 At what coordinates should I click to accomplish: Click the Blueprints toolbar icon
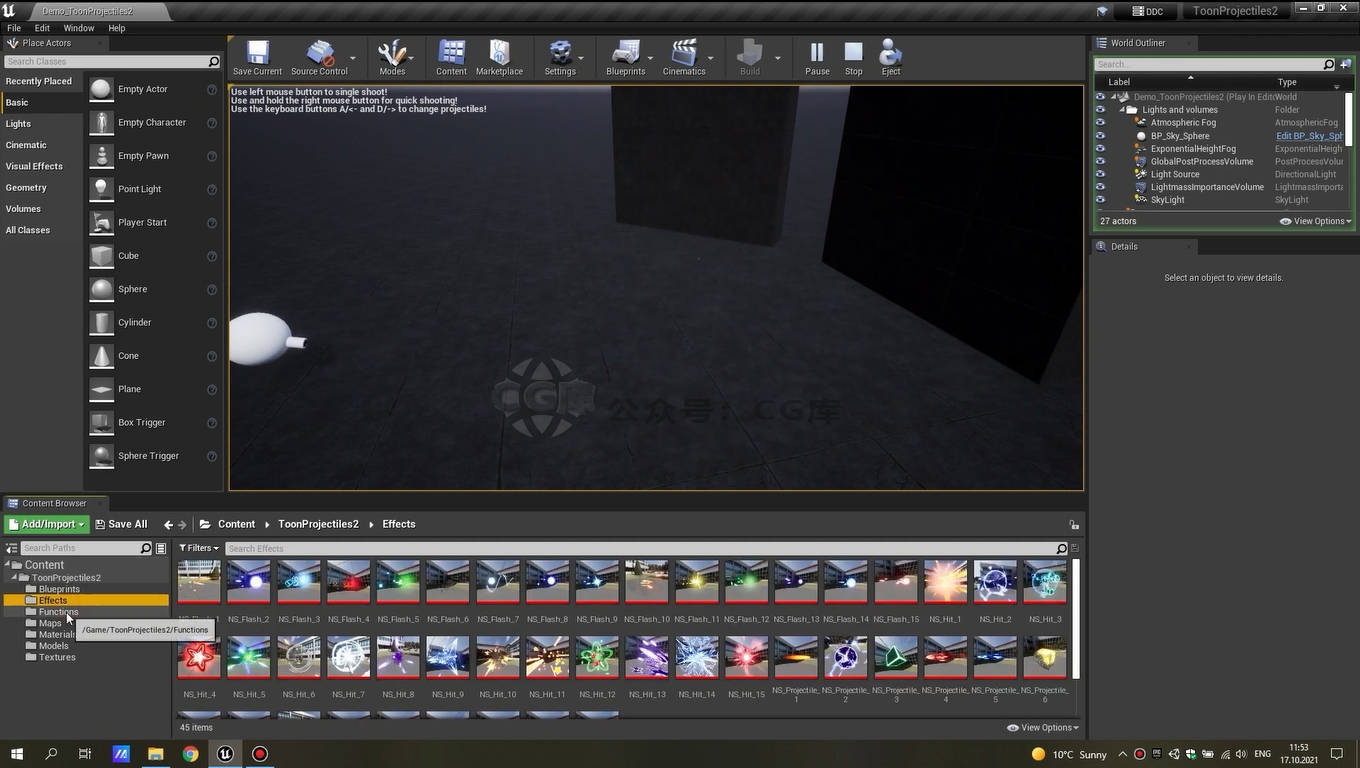(x=625, y=56)
